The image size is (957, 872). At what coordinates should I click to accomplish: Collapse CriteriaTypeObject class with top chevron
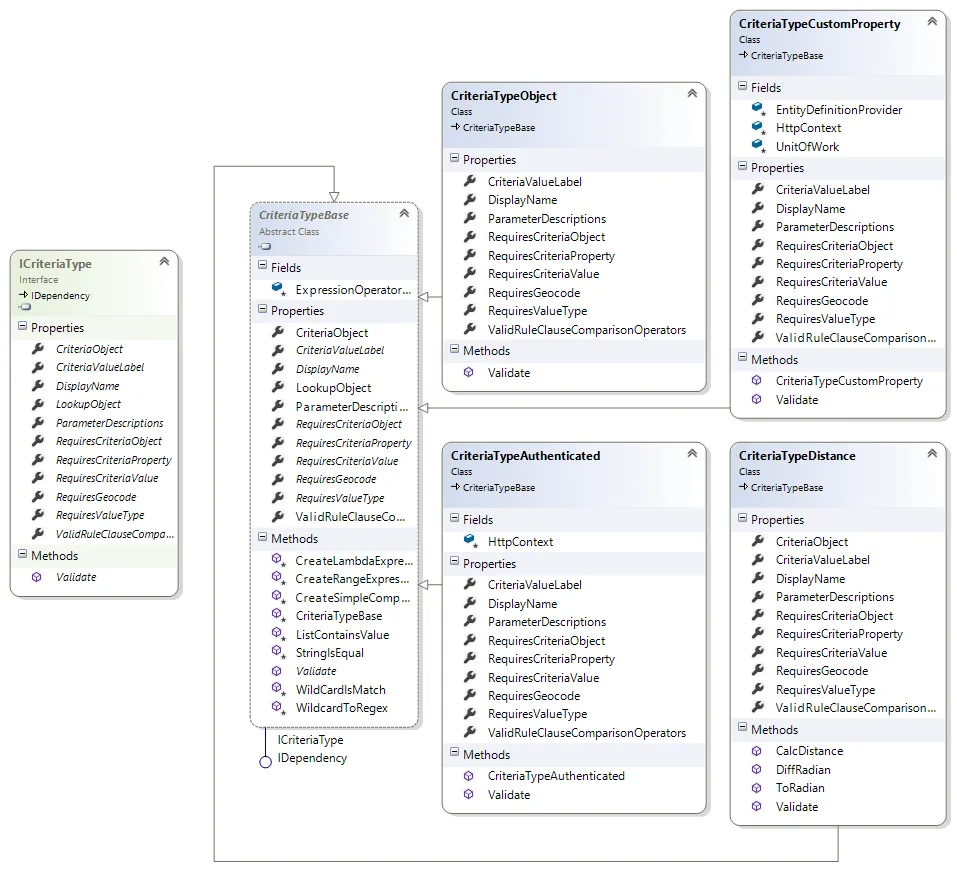tap(692, 93)
